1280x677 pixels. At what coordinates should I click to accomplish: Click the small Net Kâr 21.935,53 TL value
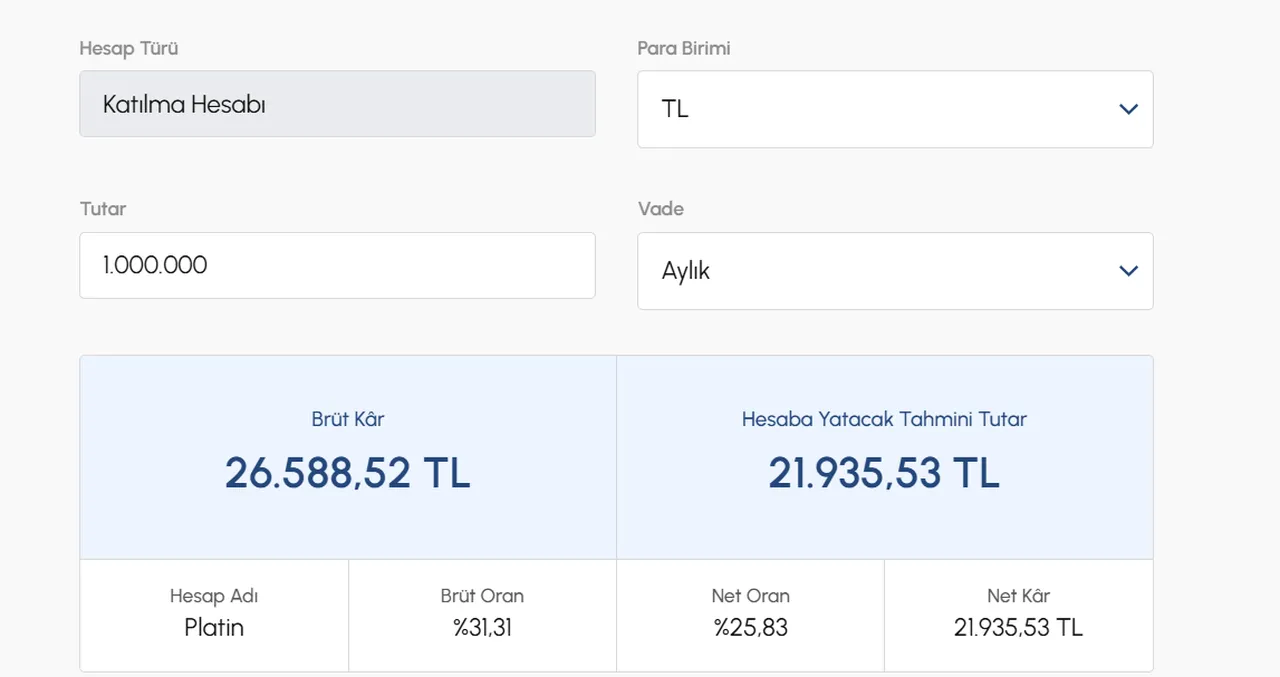click(1018, 628)
